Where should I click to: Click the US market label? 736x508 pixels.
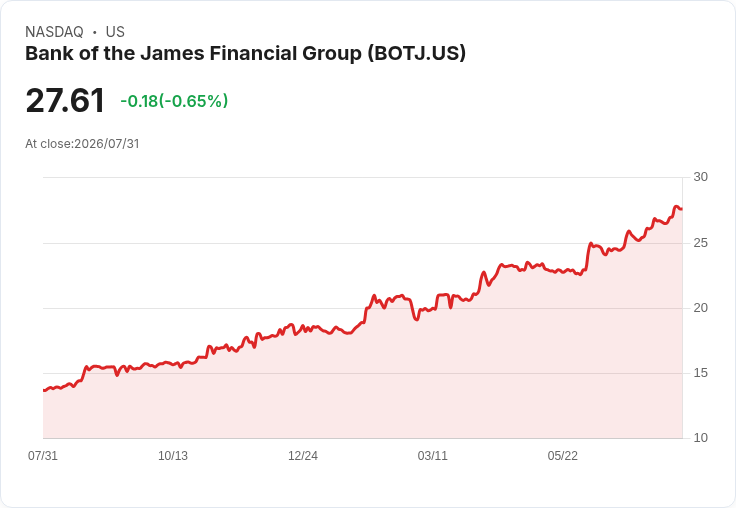click(x=115, y=32)
